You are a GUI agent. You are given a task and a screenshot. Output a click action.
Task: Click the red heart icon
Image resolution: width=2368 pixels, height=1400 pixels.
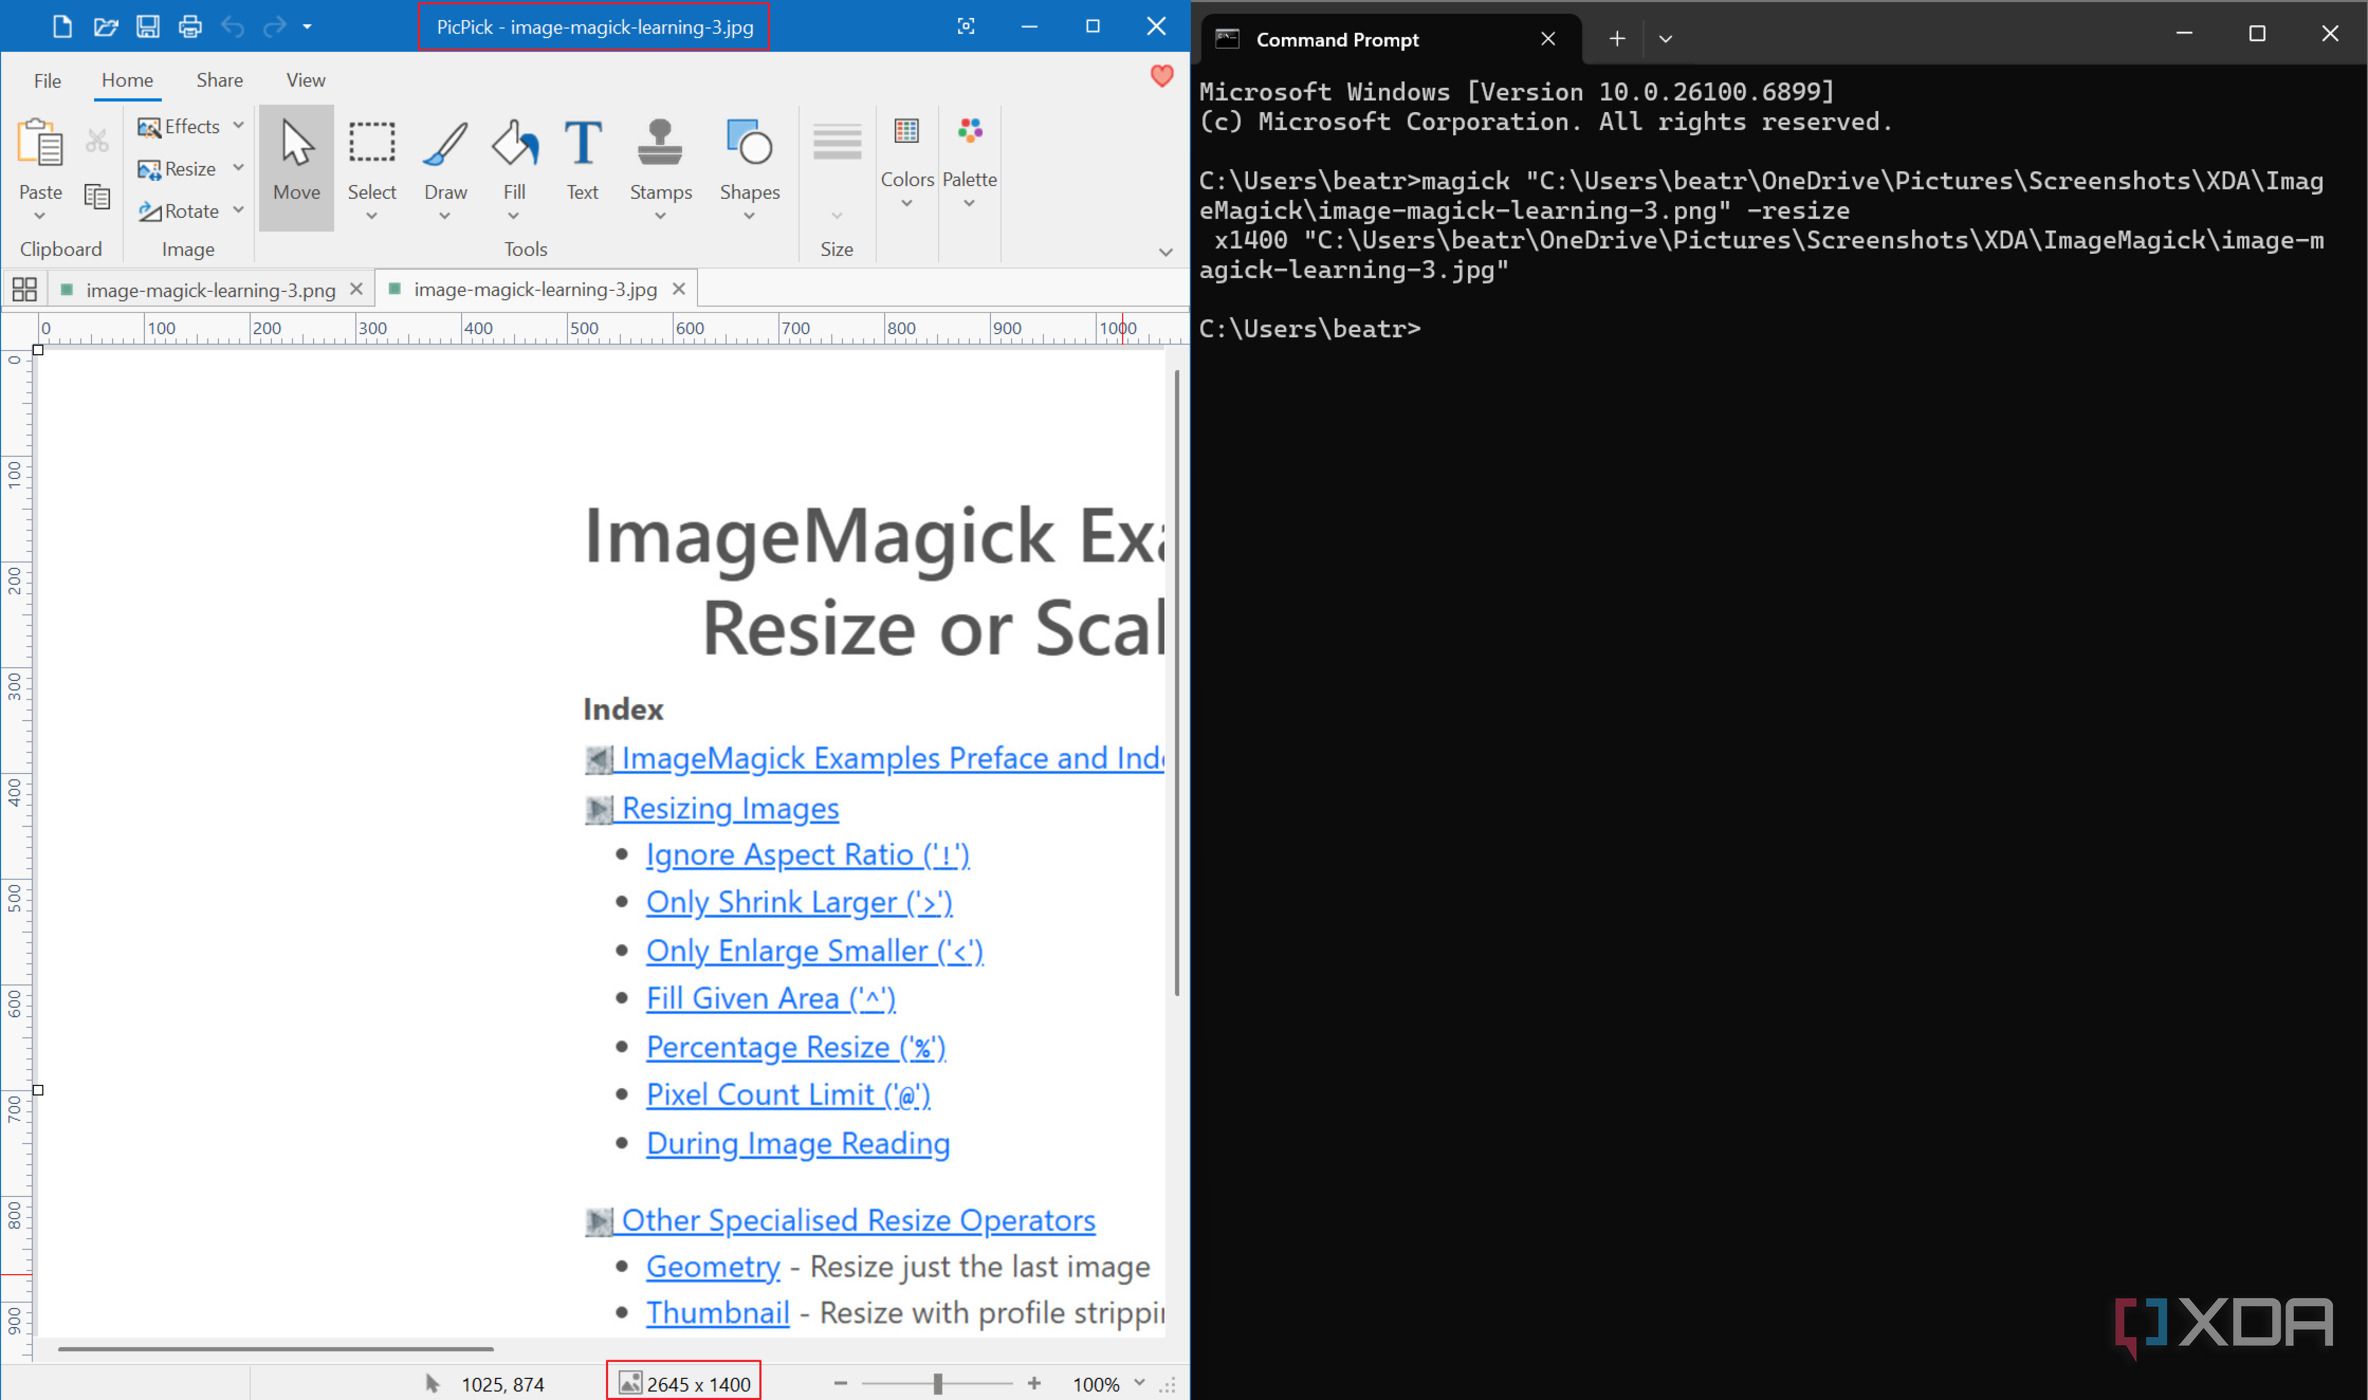coord(1161,76)
